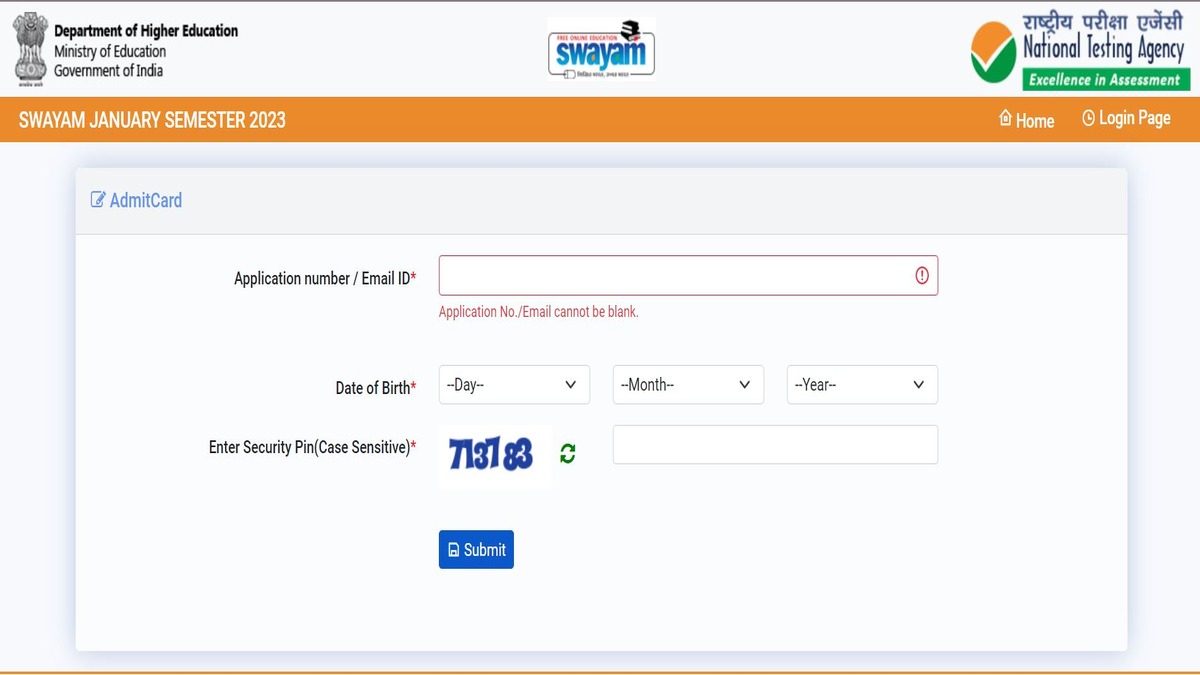Click the Submit button
The width and height of the screenshot is (1200, 675).
[x=476, y=549]
